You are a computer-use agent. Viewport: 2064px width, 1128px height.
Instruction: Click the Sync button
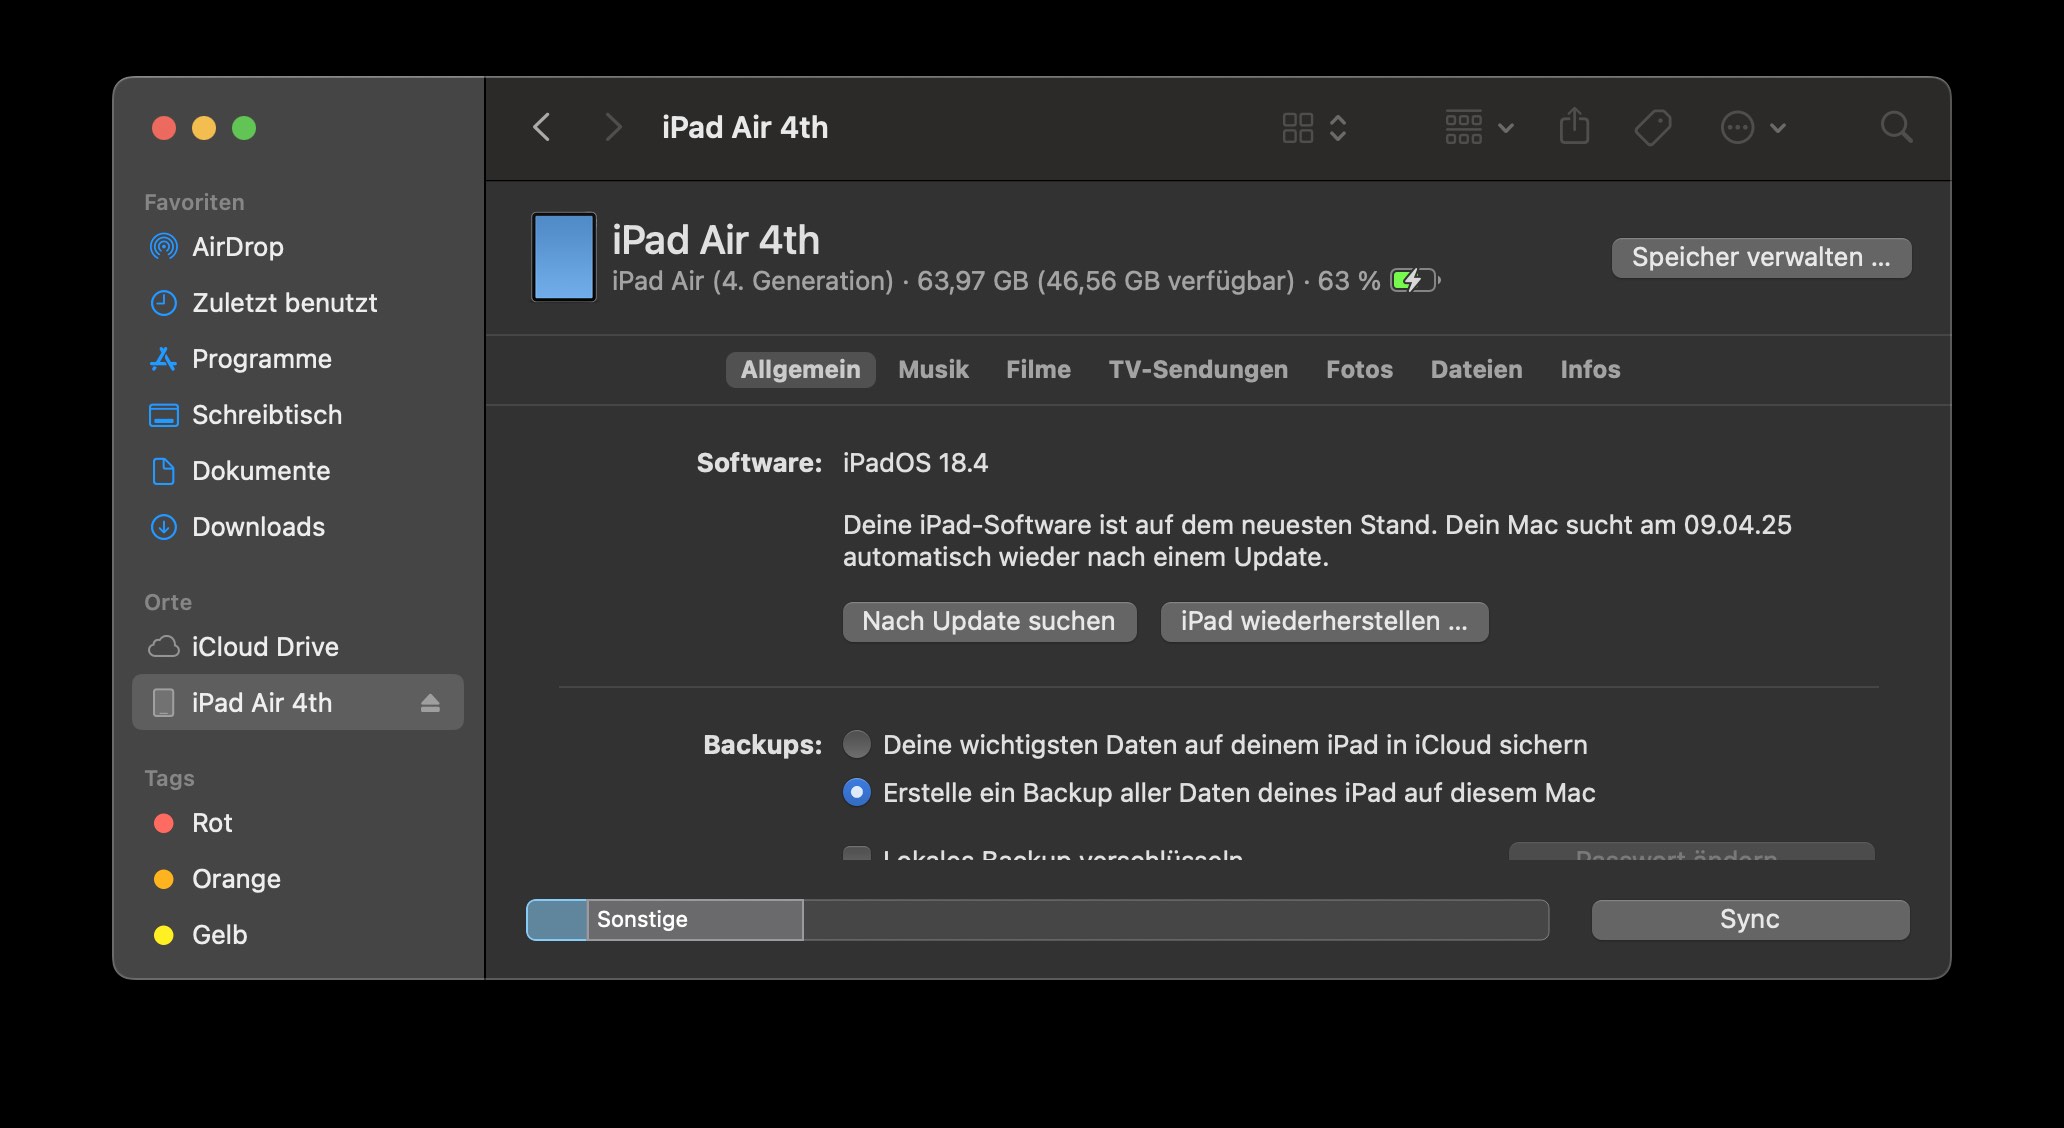1750,920
